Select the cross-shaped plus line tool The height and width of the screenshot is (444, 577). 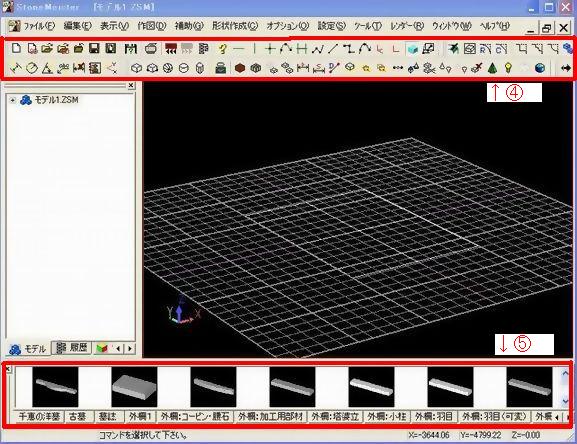pyautogui.click(x=270, y=49)
